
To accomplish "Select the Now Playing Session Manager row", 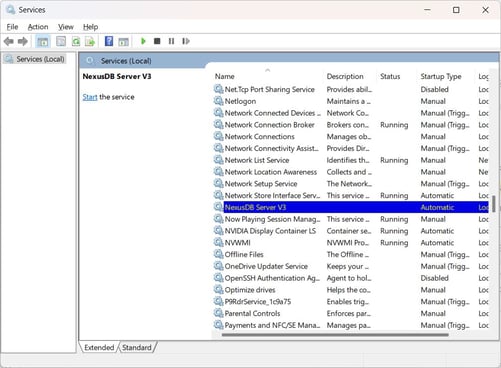I will [x=351, y=219].
